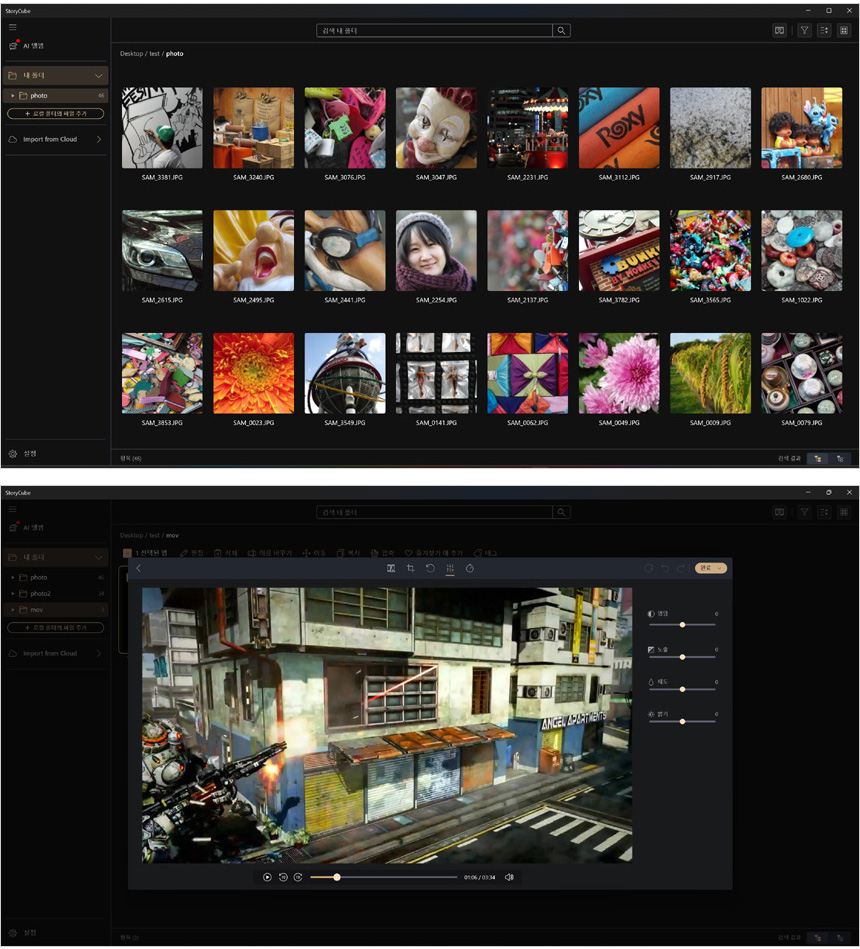Toggle the preview pane icon in top window
860x949 pixels.
pos(780,30)
